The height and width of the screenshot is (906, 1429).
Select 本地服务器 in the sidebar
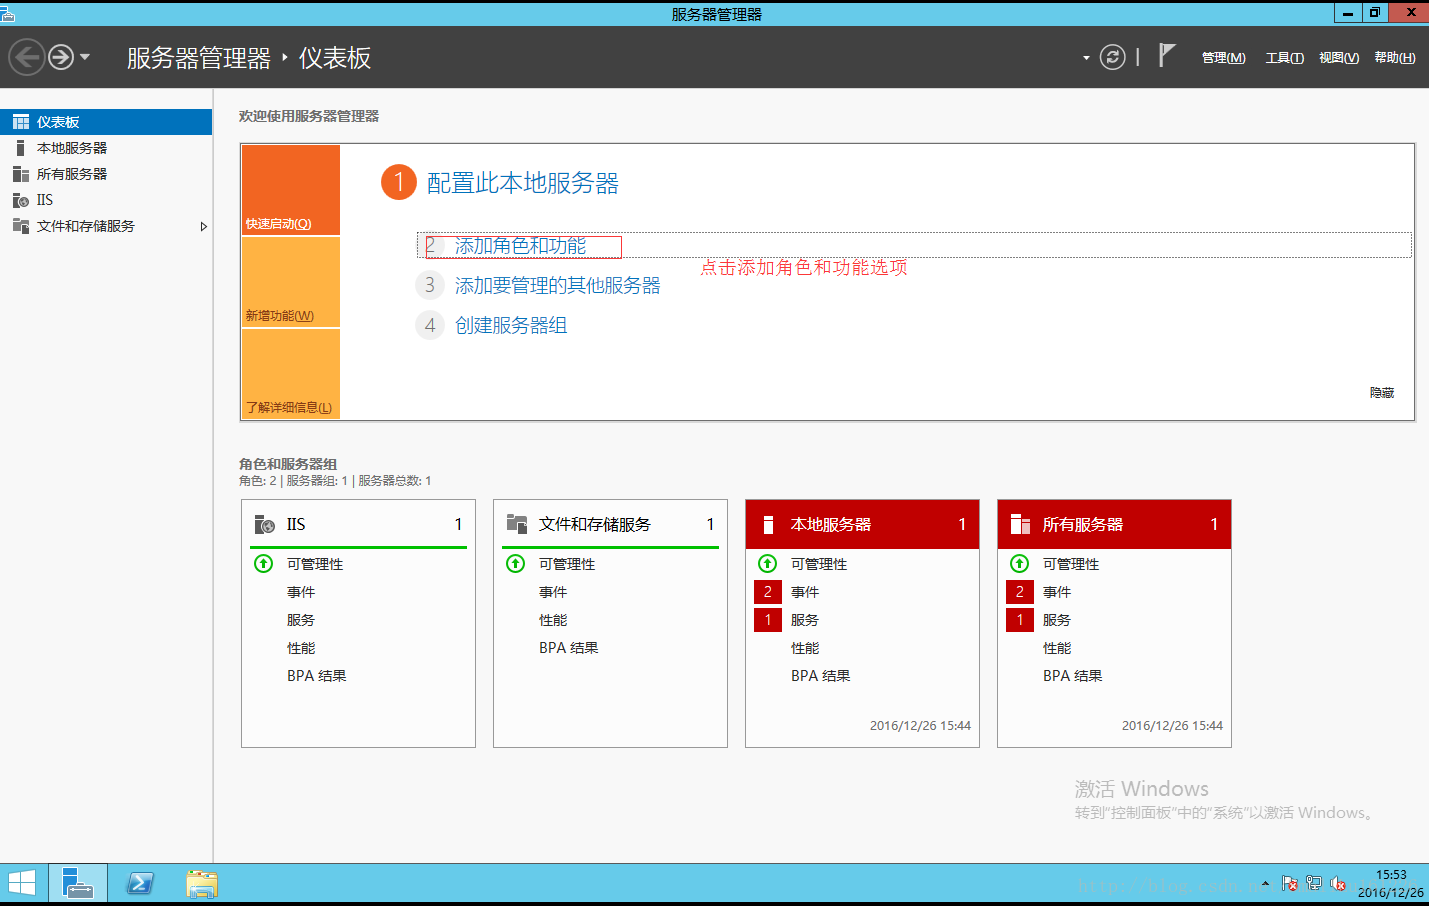72,148
